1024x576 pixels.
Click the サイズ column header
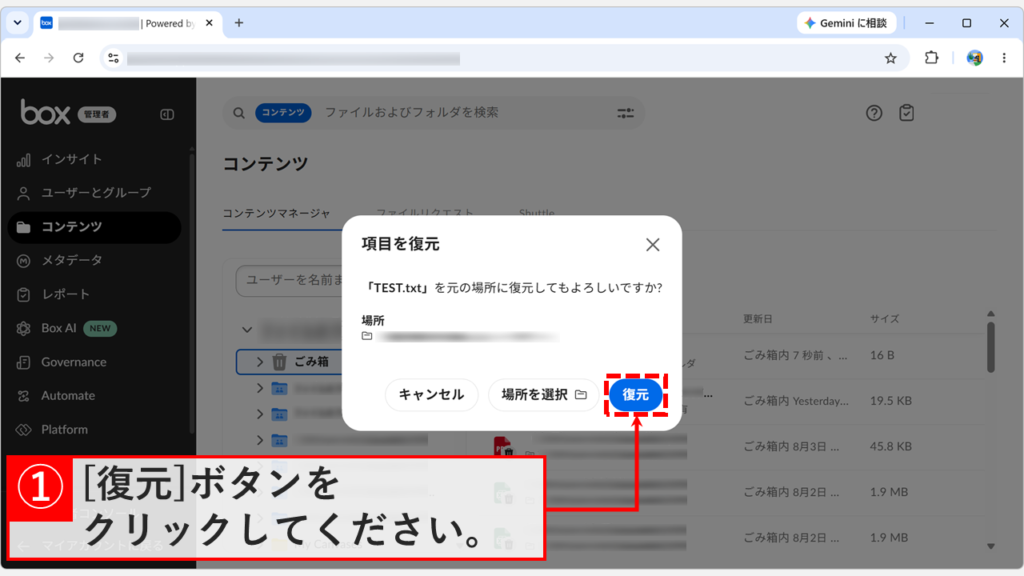tap(884, 319)
